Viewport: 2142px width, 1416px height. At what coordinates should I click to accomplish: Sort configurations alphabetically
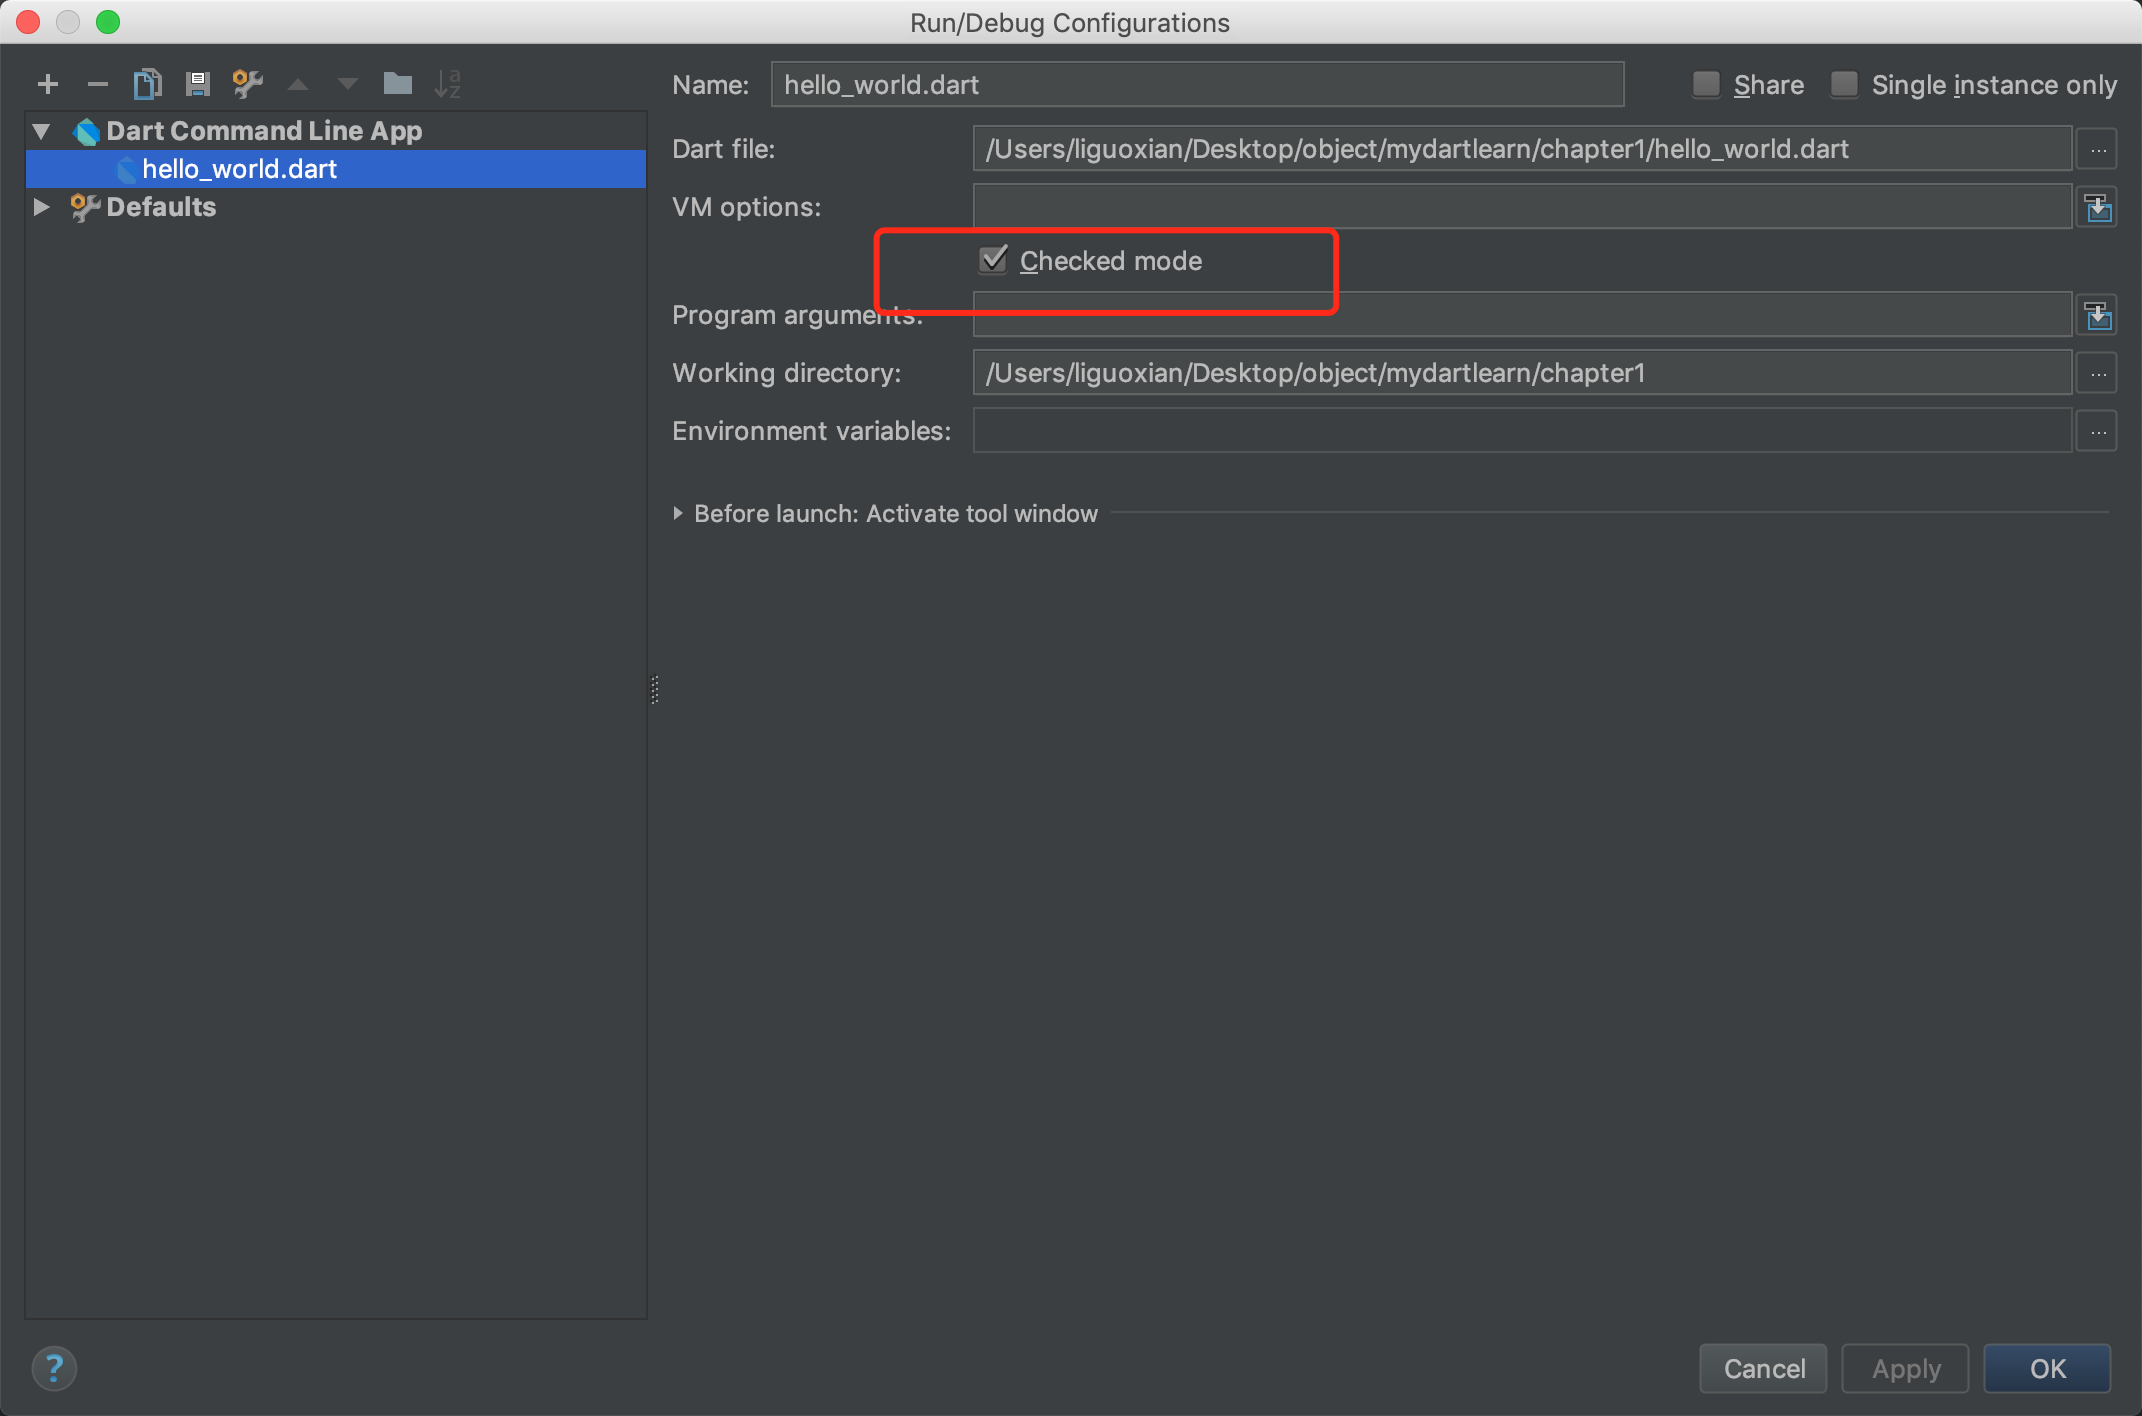447,84
